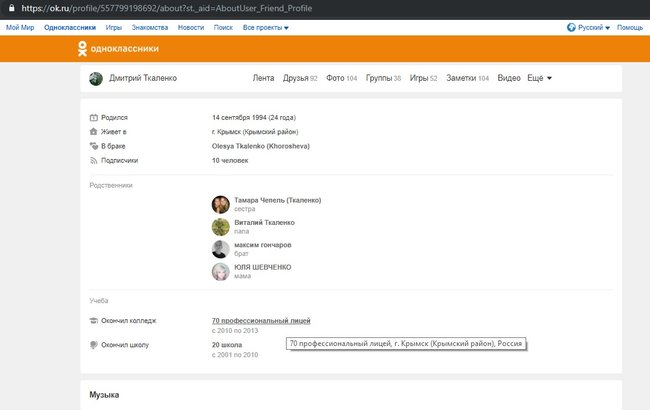Click the мама relation label
650x410 pixels.
point(243,276)
